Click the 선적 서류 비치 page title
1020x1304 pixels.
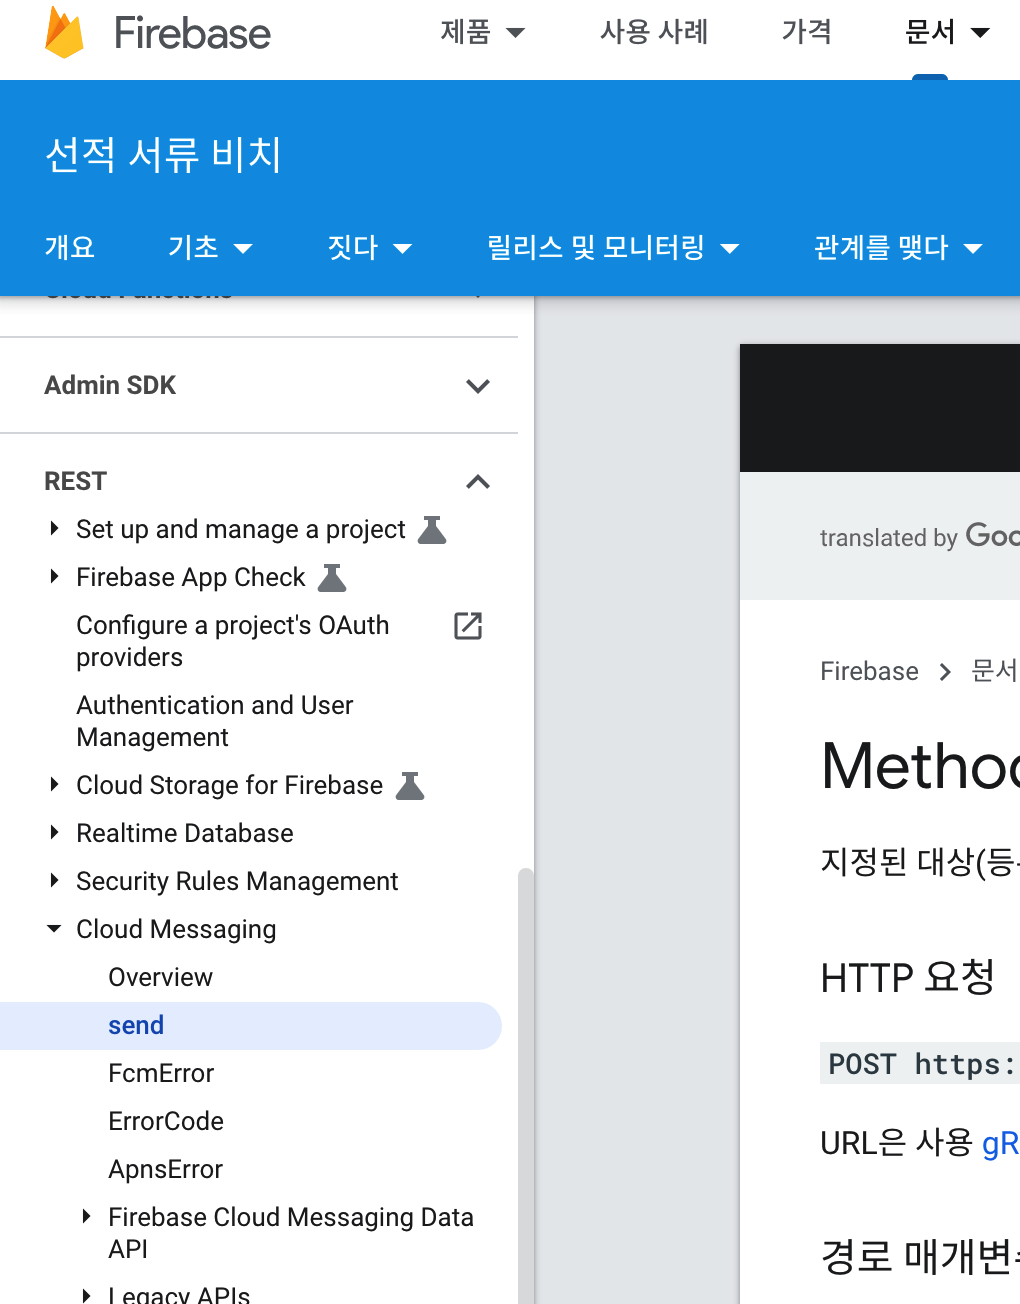pos(163,155)
